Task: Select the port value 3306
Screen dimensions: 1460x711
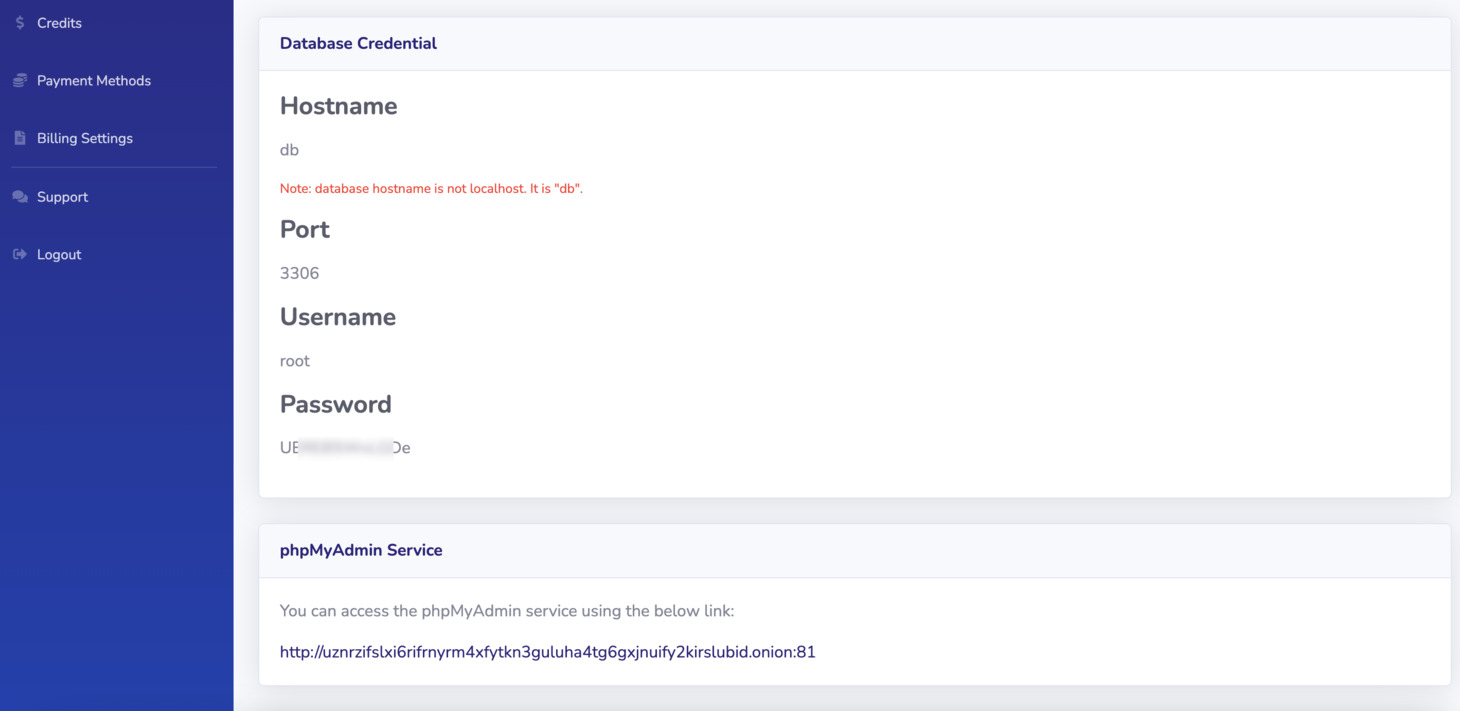Action: pos(299,273)
